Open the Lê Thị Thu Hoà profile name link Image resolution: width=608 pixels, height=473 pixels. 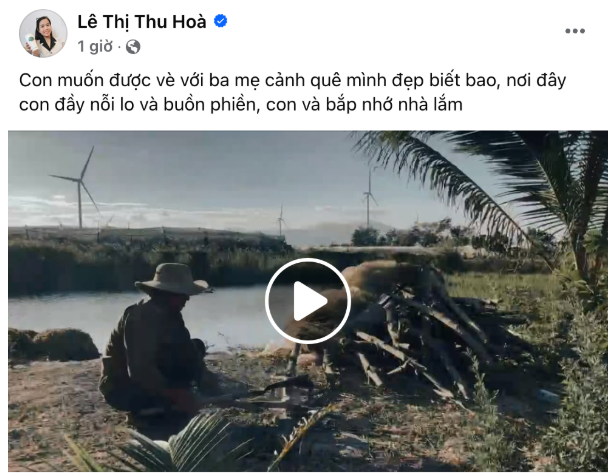tap(142, 21)
